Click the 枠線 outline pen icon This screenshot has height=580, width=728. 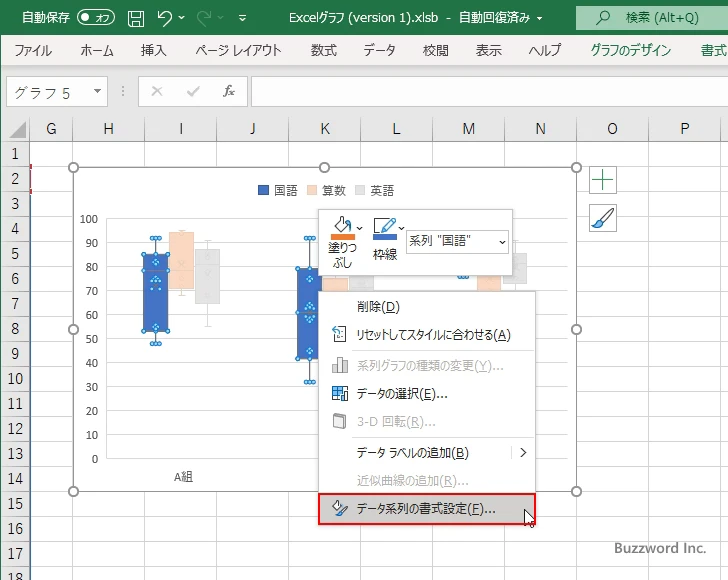pos(385,228)
